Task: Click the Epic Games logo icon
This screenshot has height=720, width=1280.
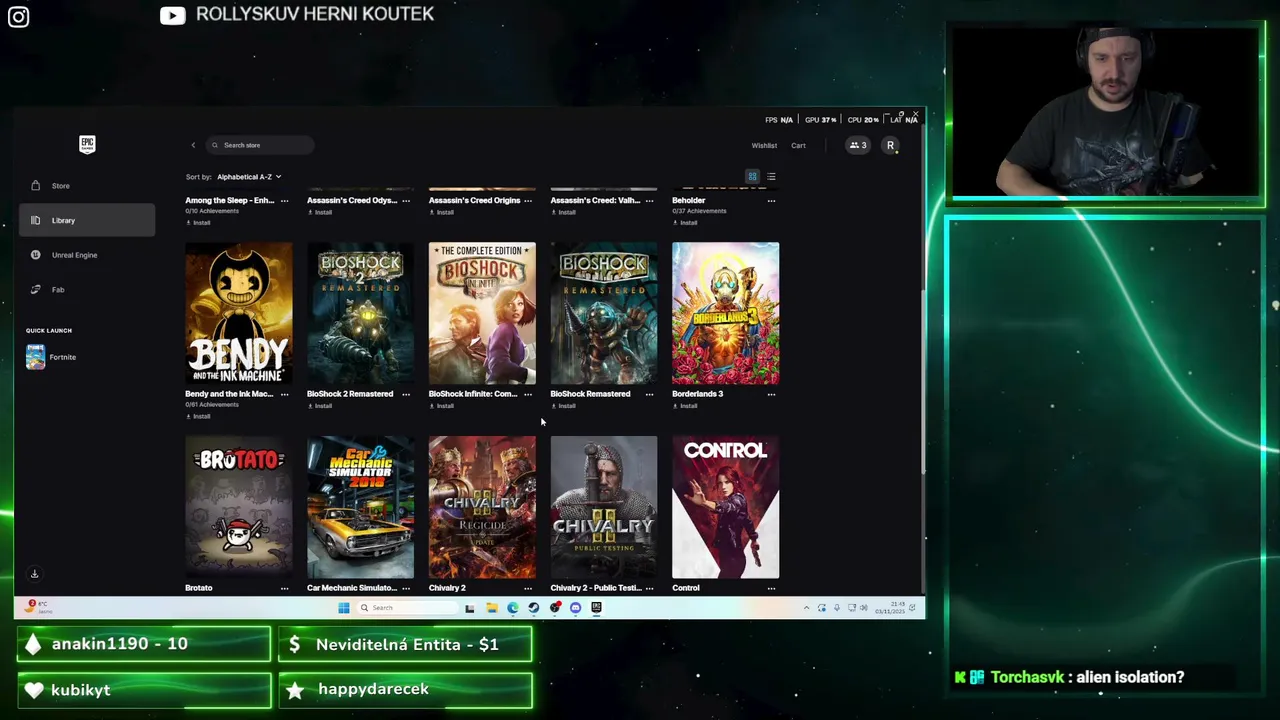Action: tap(87, 144)
